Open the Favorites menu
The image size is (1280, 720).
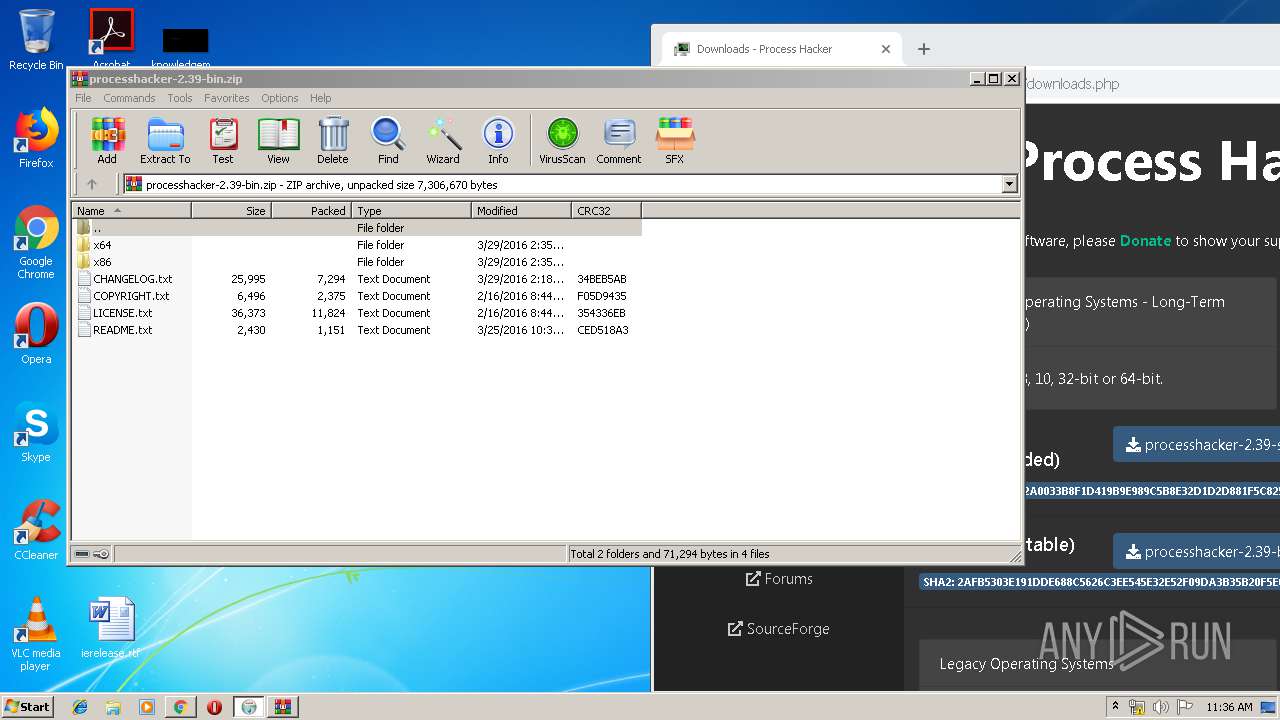coord(227,98)
